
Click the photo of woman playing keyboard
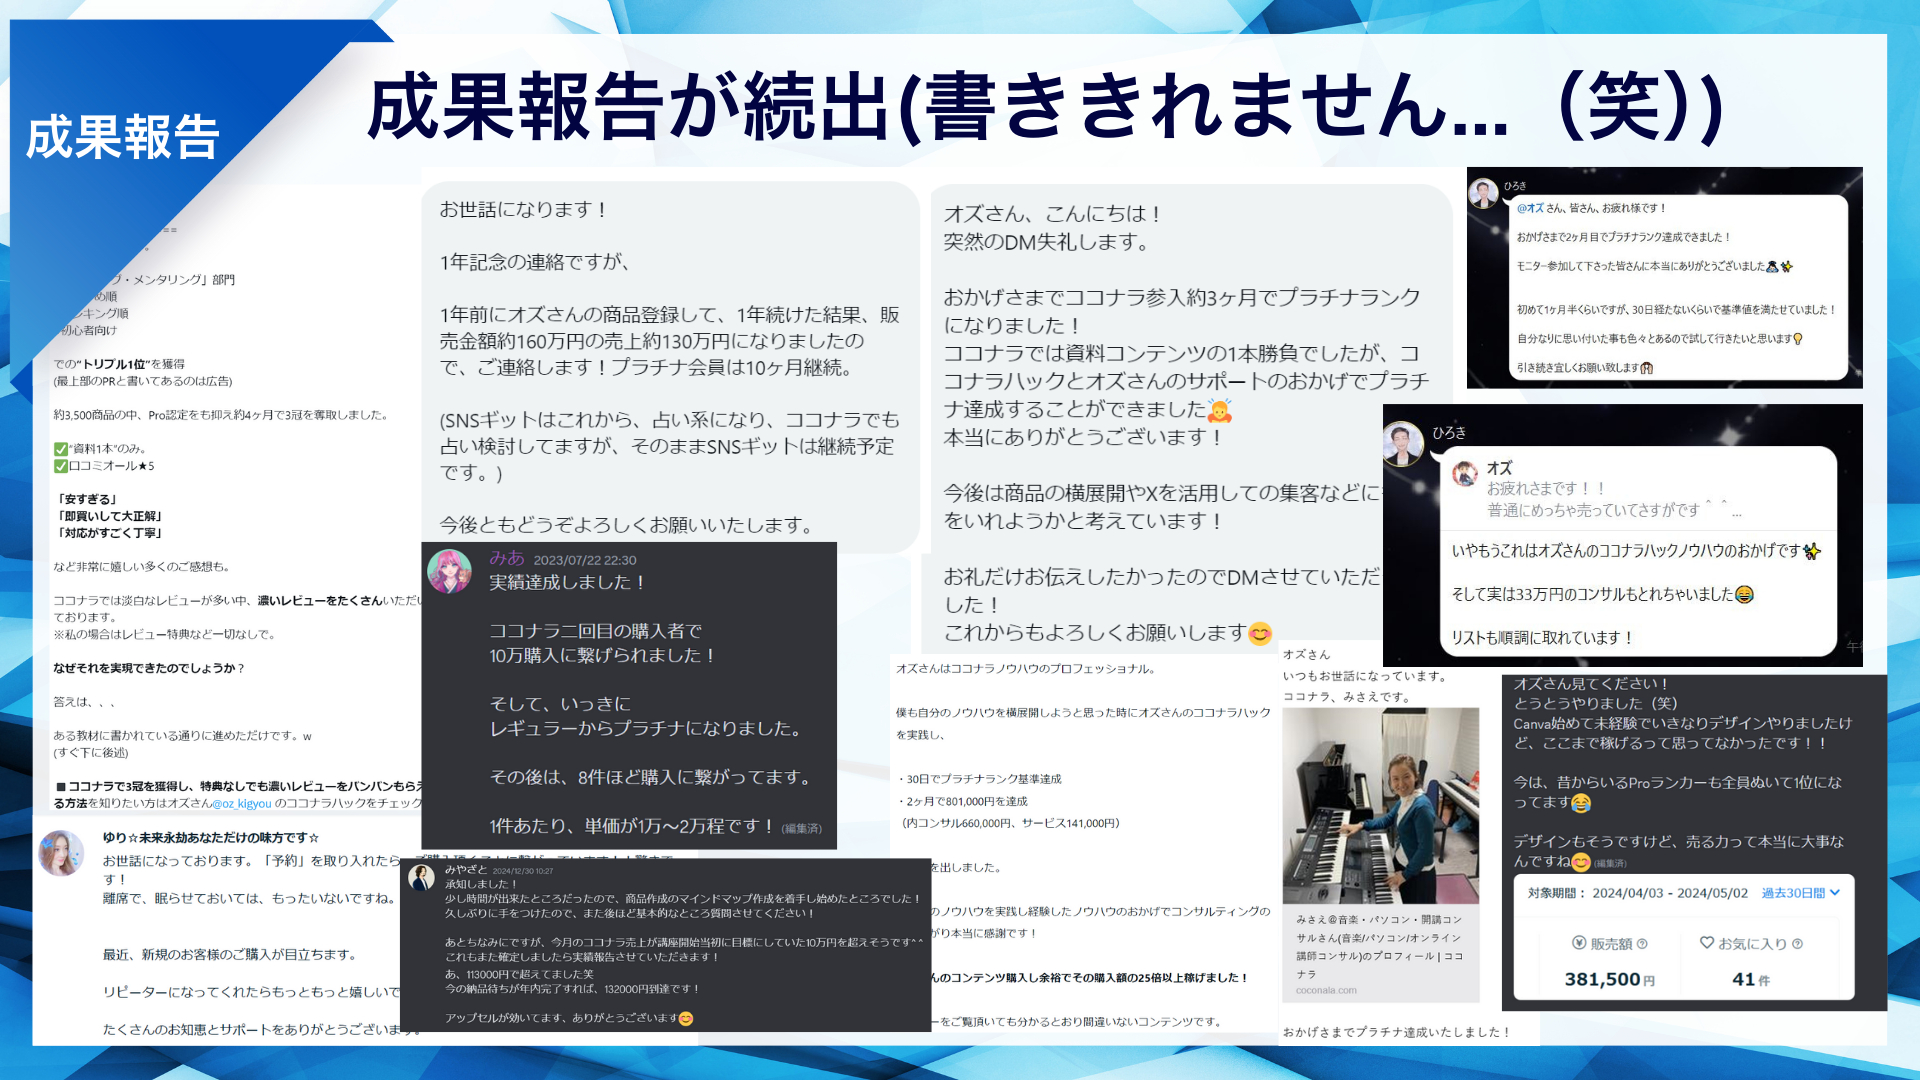(1380, 805)
